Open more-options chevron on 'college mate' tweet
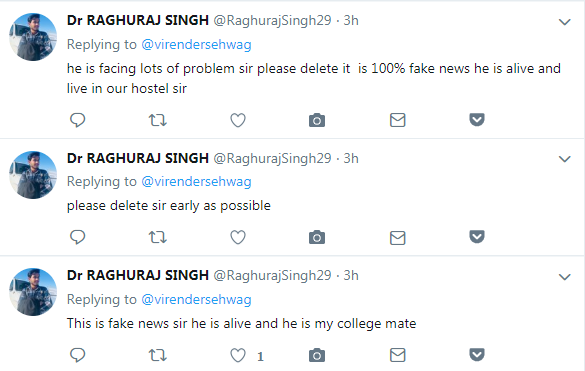Screen dimensions: 585x371 pos(564,277)
